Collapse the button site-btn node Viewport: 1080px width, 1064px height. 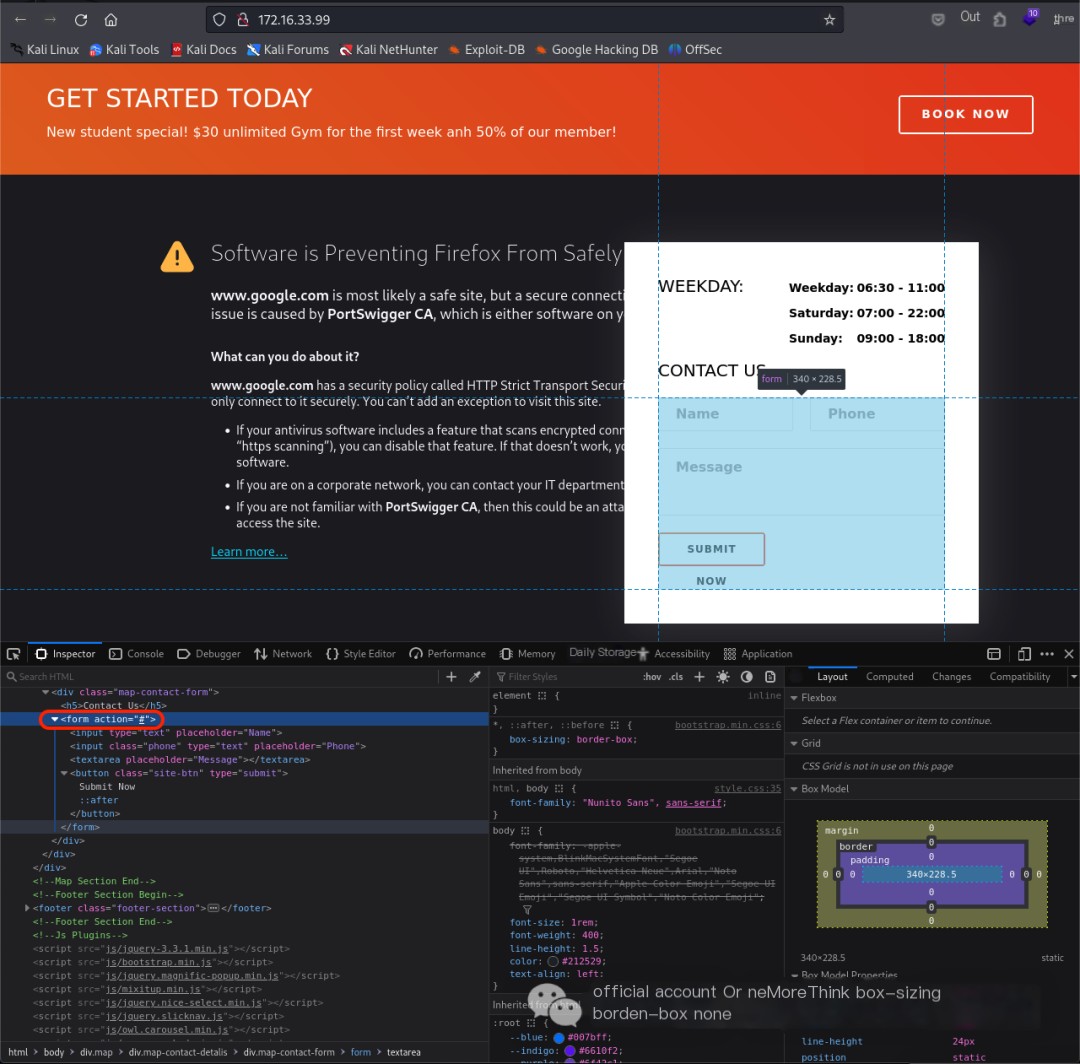click(x=64, y=773)
